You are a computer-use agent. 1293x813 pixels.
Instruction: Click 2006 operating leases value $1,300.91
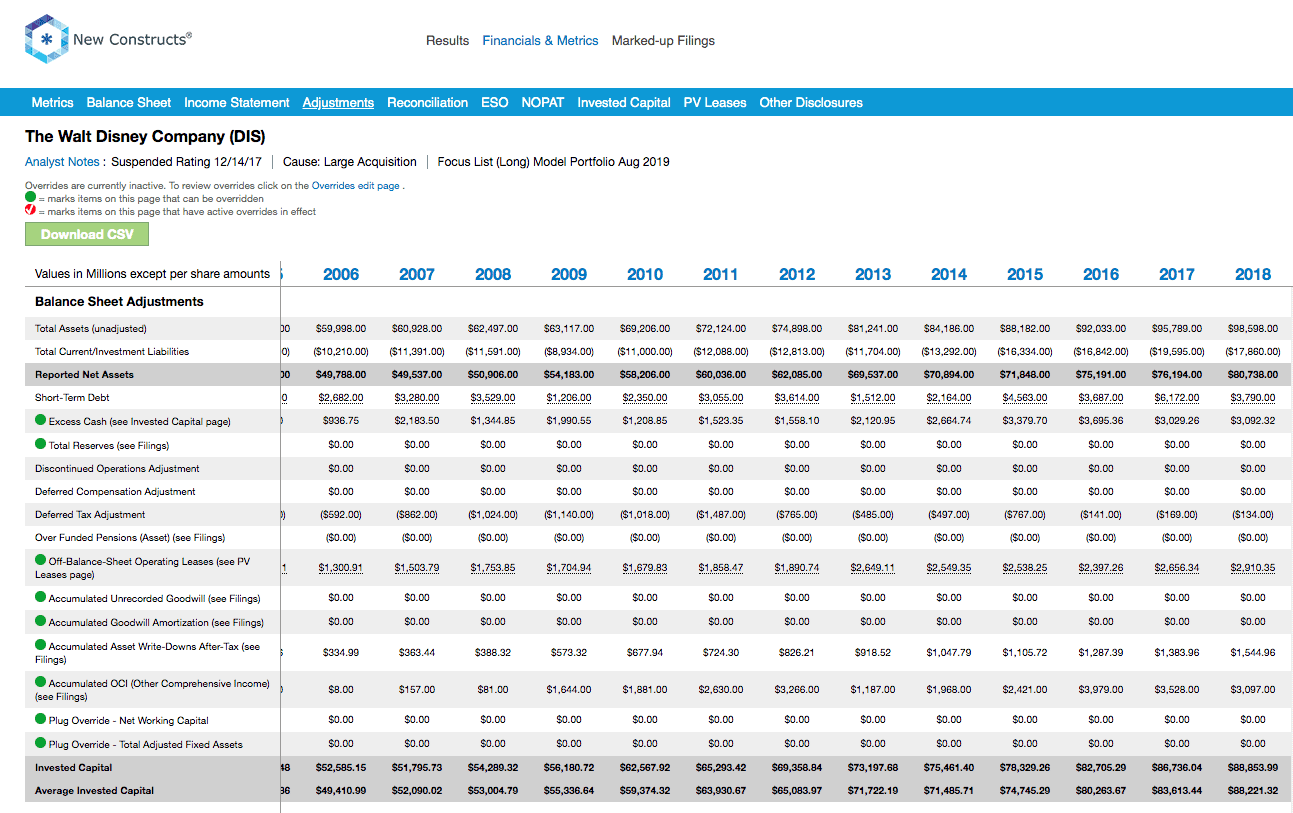tap(341, 568)
